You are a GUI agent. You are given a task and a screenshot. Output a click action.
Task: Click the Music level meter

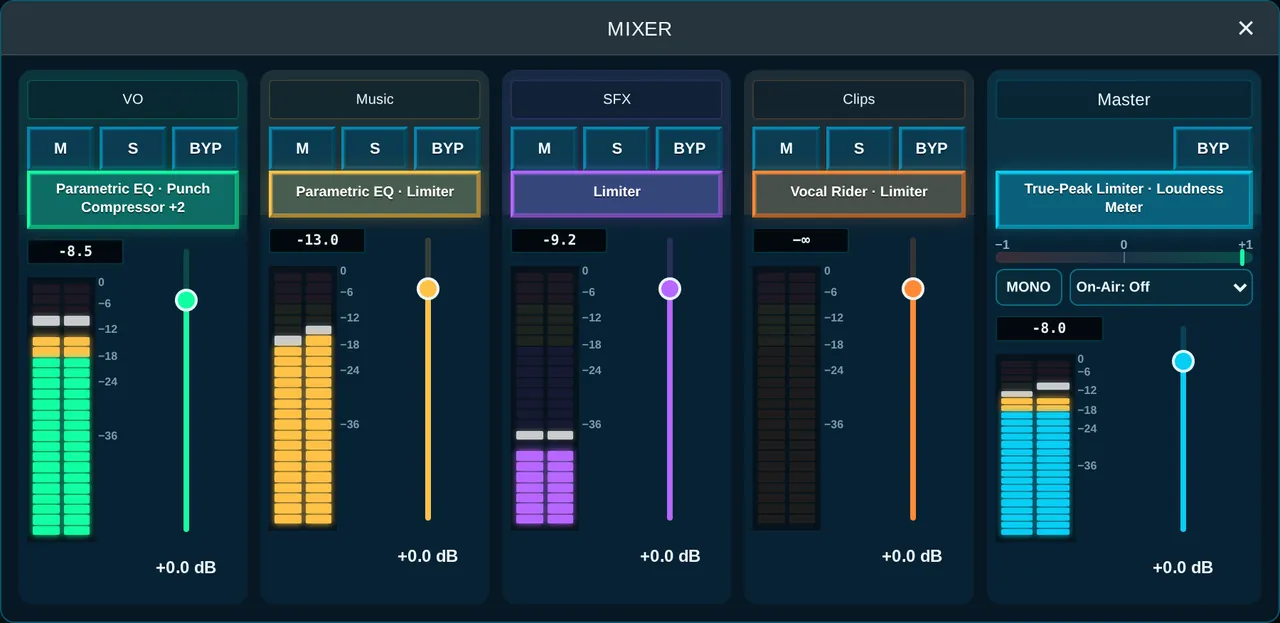point(303,397)
